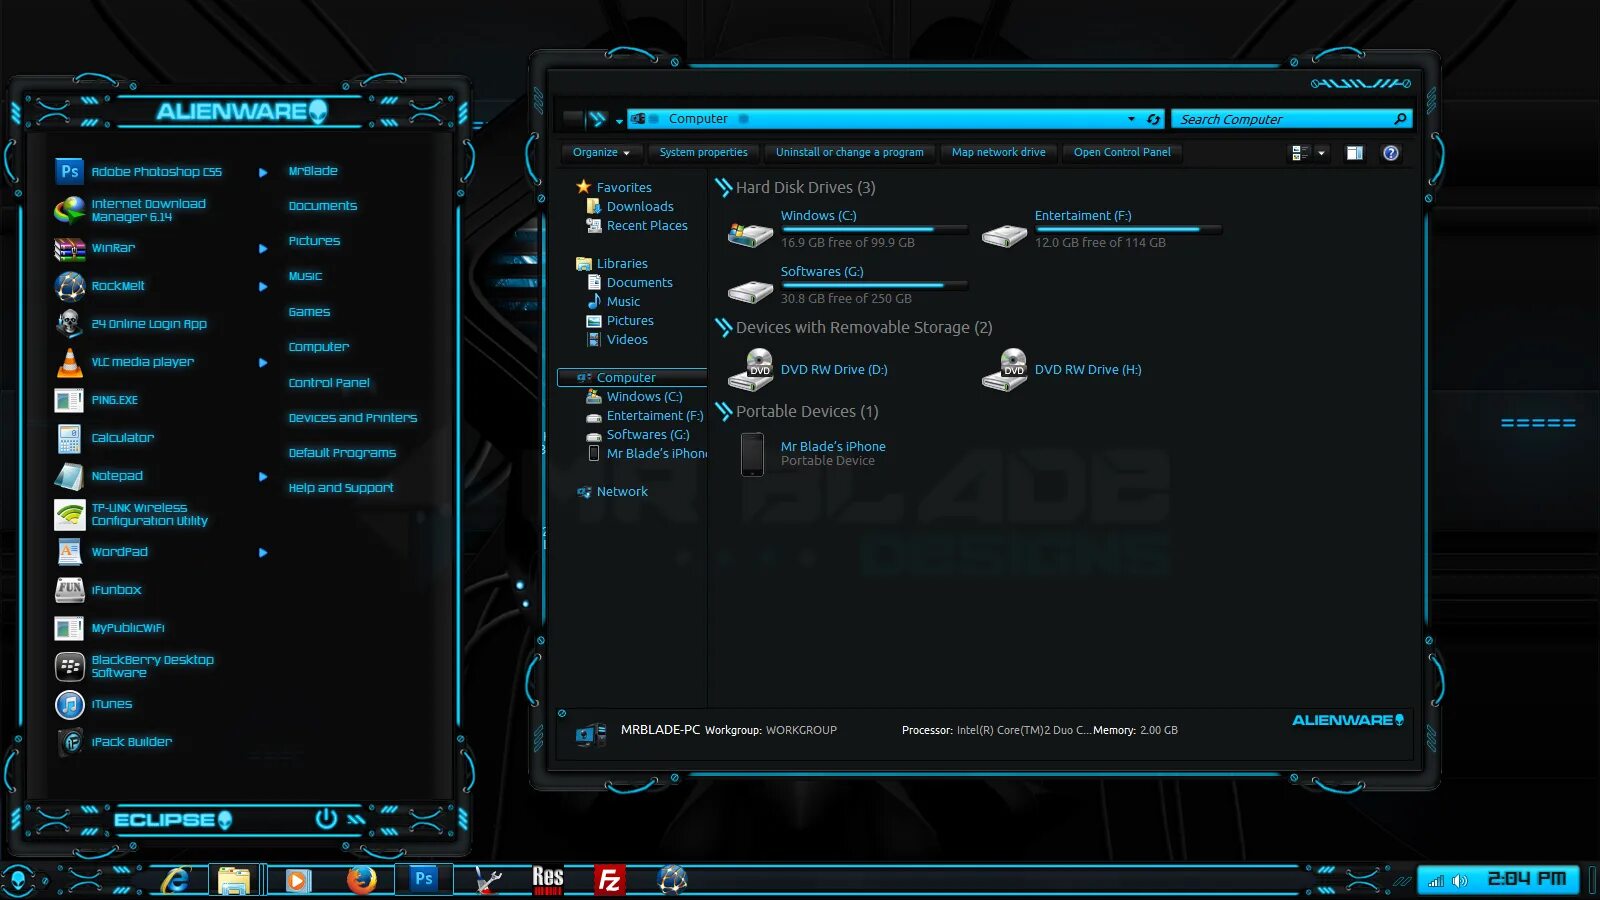Viewport: 1600px width, 900px height.
Task: Click Map network drive button
Action: (x=998, y=152)
